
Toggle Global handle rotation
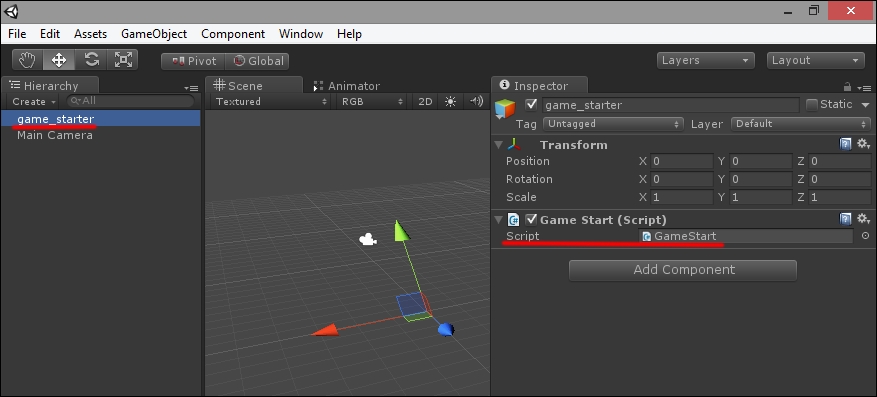[x=257, y=61]
